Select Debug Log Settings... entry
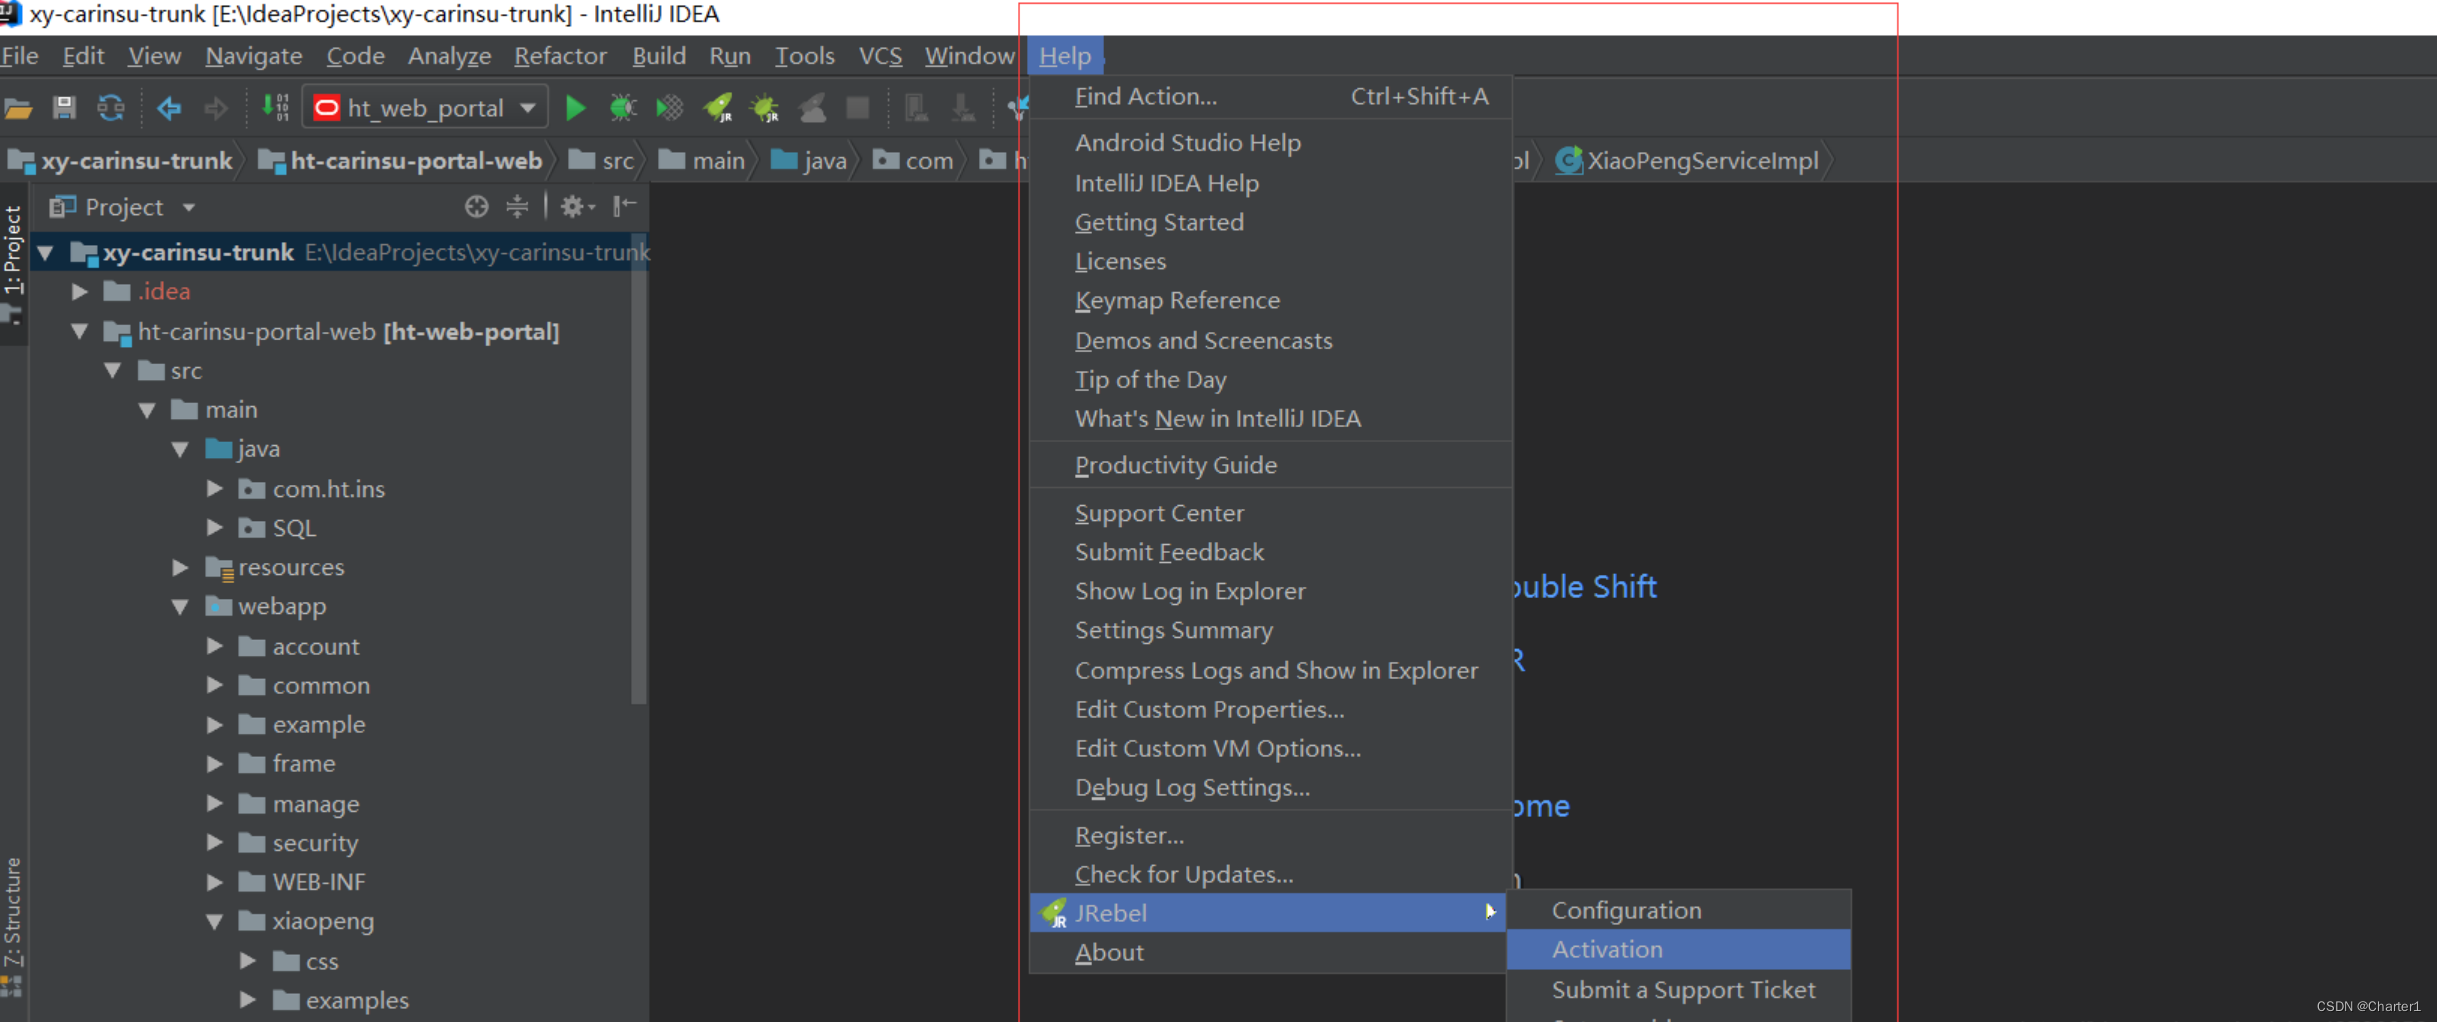 pyautogui.click(x=1270, y=788)
